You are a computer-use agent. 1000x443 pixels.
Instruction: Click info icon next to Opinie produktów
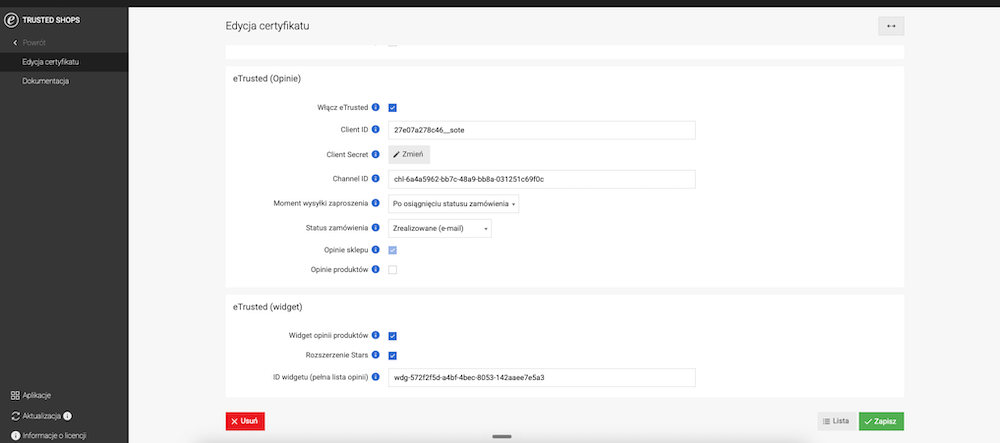pyautogui.click(x=376, y=269)
